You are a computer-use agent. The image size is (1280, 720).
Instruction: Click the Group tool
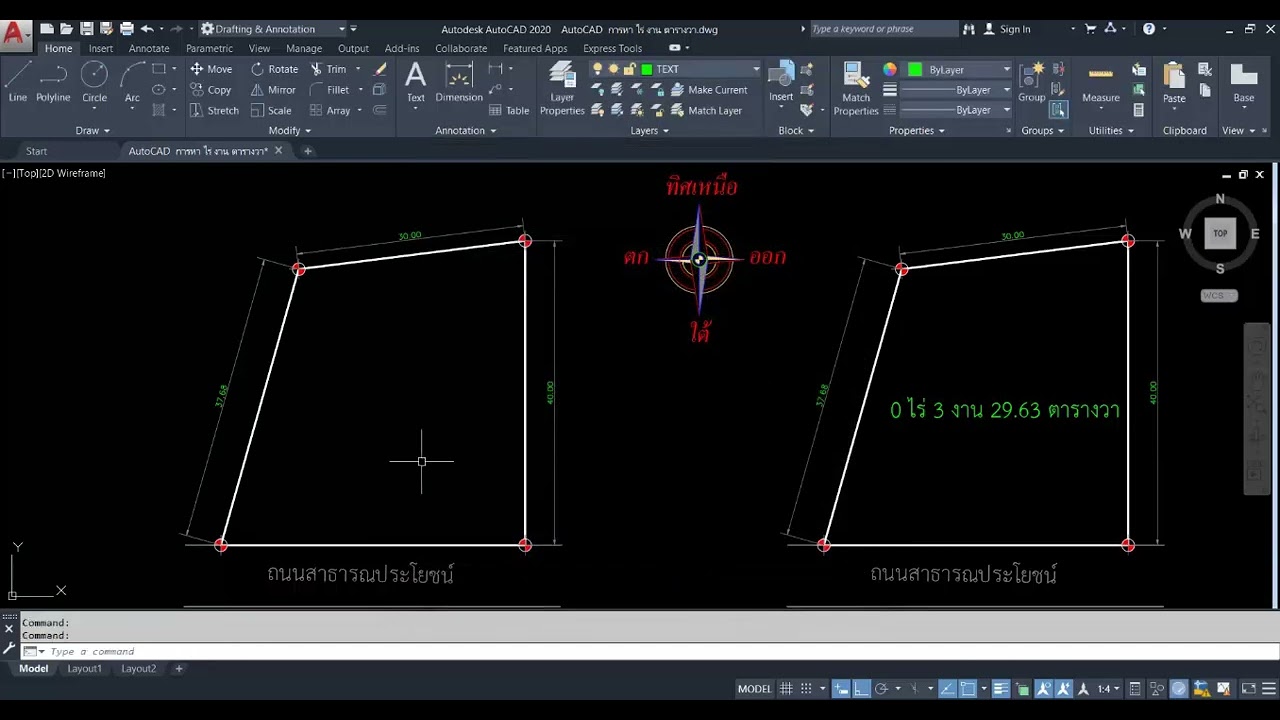coord(1032,82)
